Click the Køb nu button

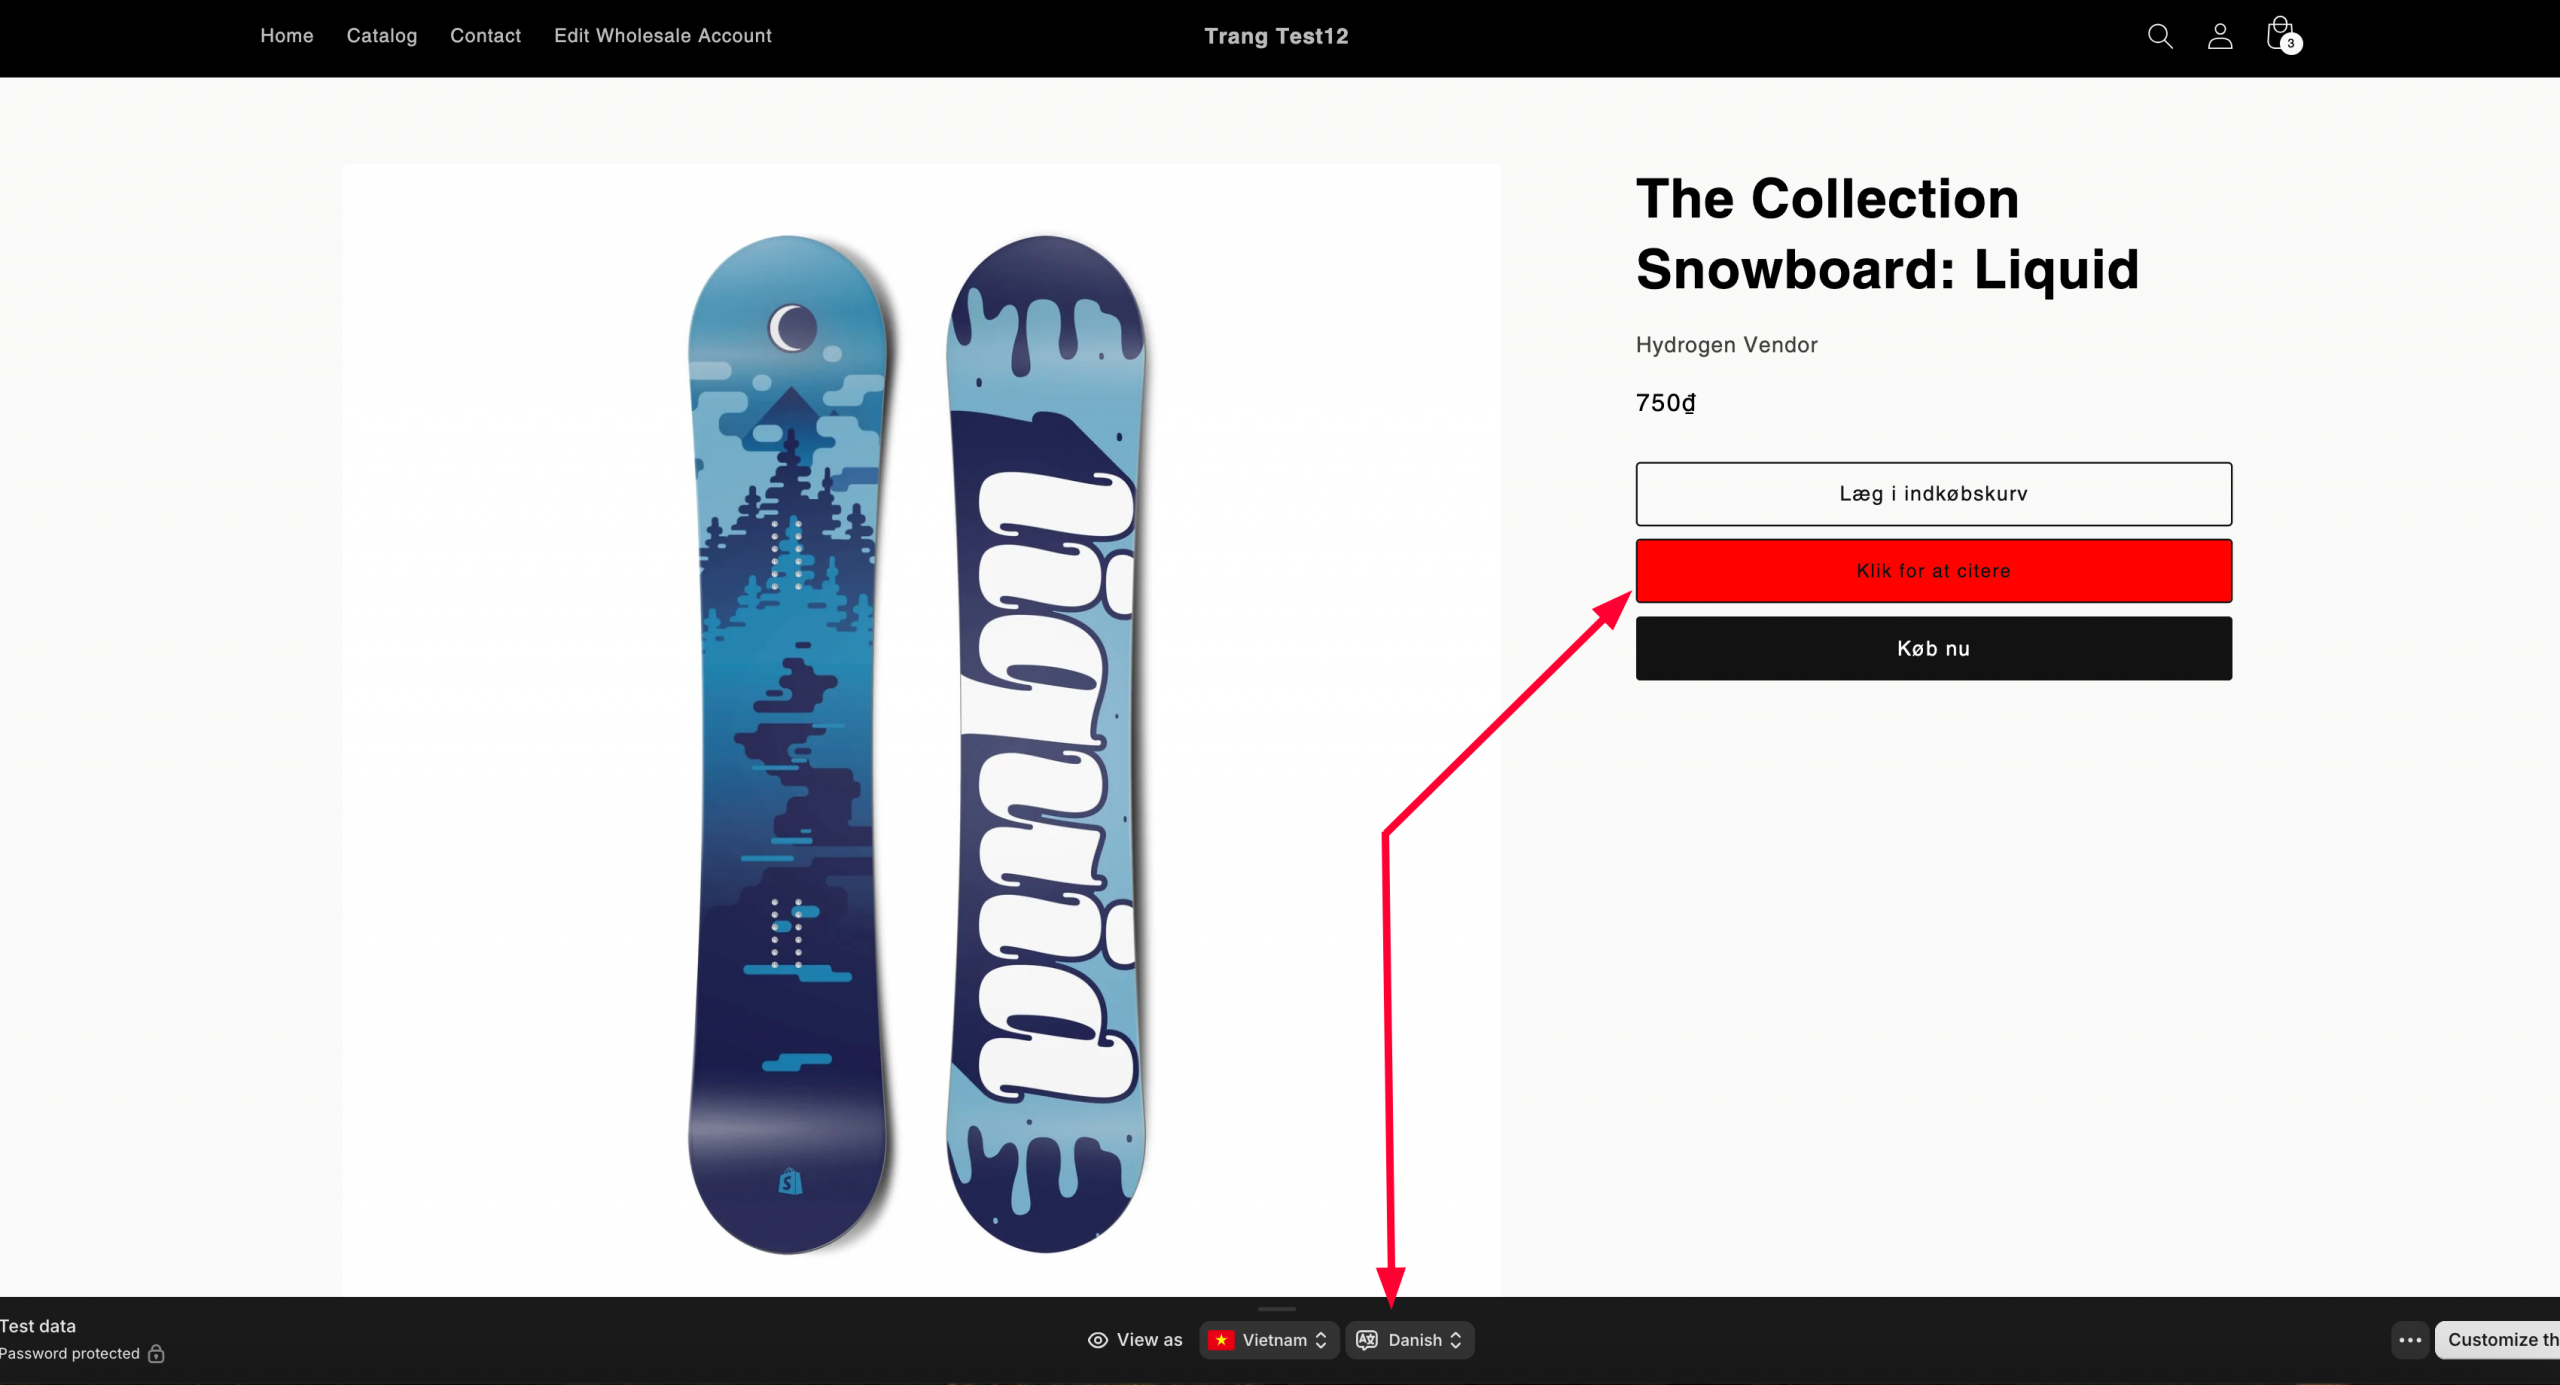(x=1934, y=649)
